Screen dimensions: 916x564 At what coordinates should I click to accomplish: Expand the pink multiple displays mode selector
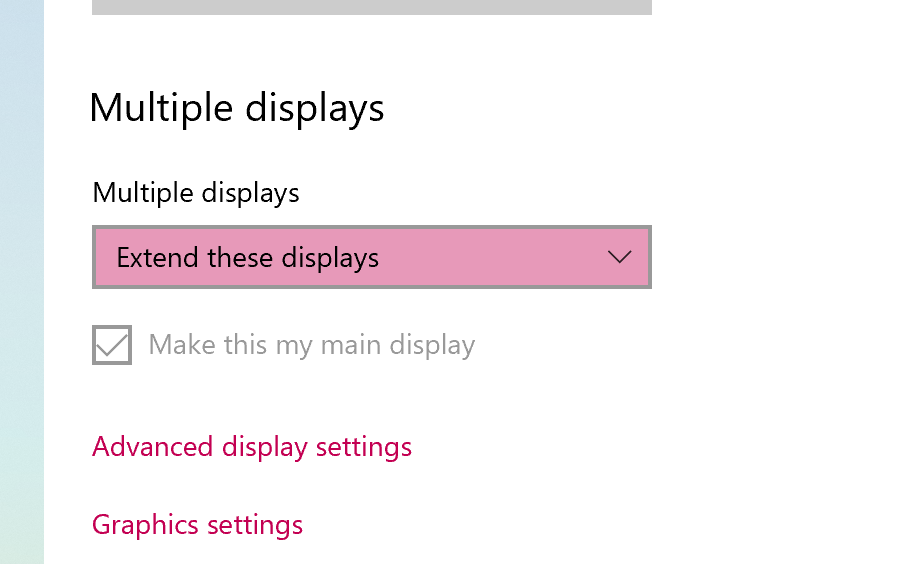[x=372, y=257]
